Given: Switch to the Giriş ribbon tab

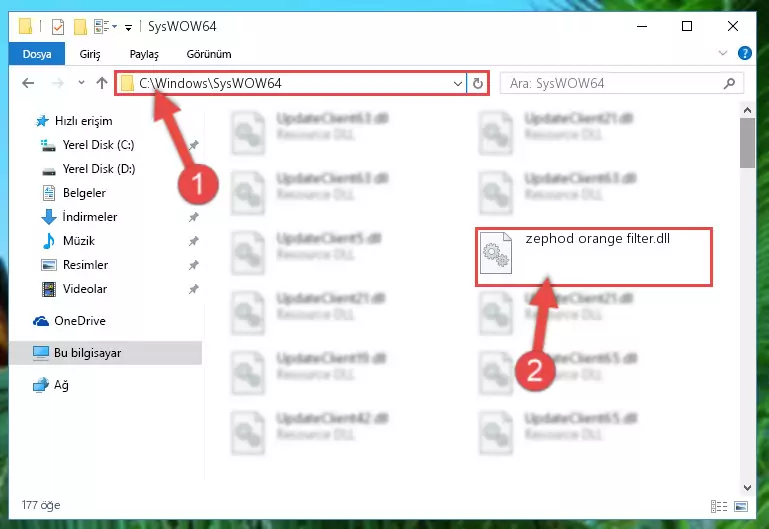Looking at the screenshot, I should [x=90, y=54].
